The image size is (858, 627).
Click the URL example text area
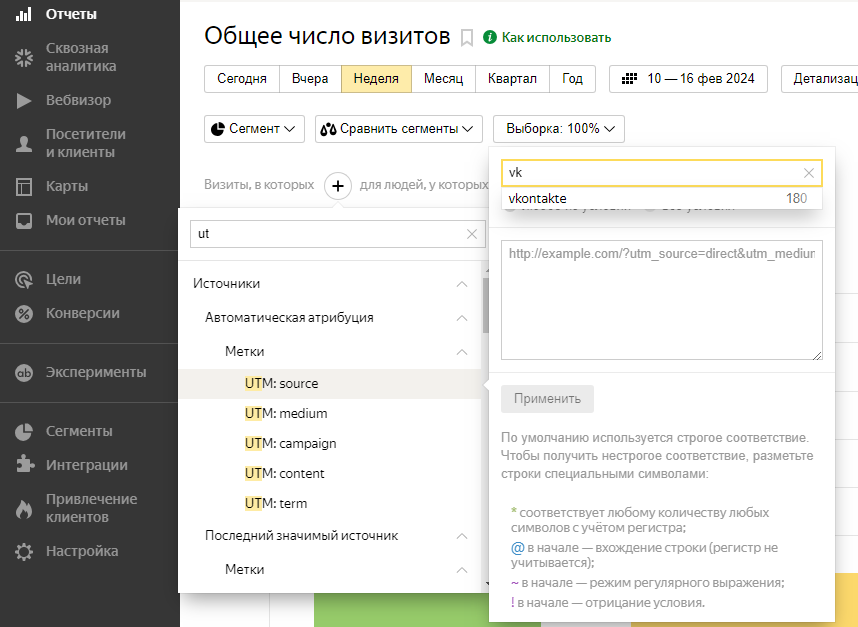(x=662, y=300)
